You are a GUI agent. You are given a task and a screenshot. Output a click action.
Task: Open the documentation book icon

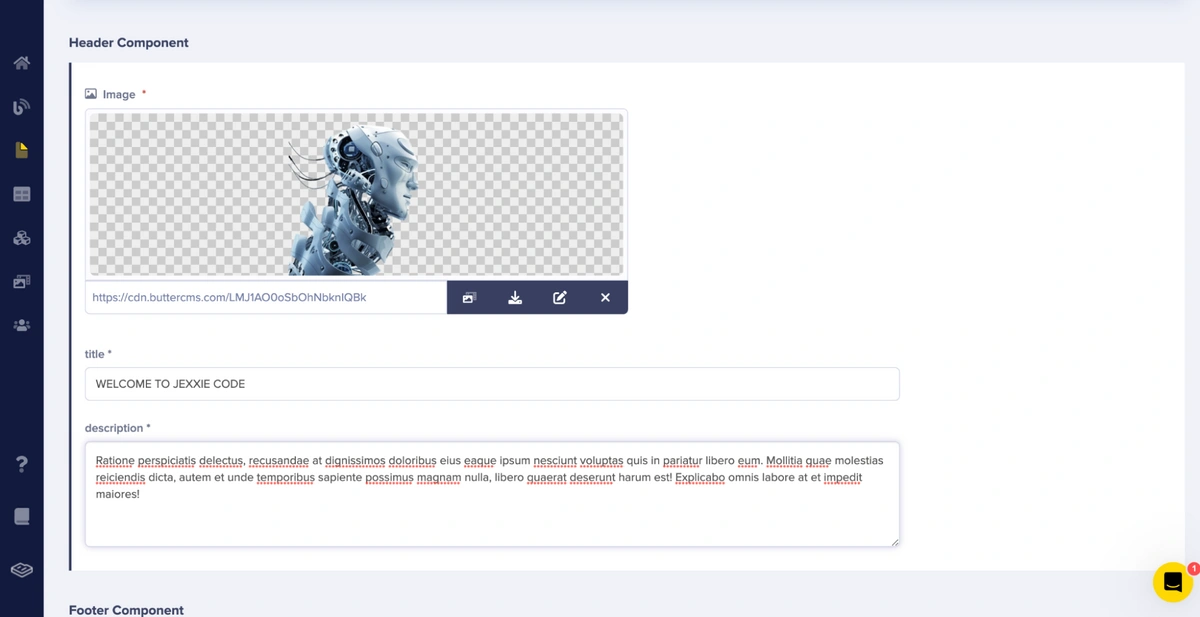click(21, 516)
